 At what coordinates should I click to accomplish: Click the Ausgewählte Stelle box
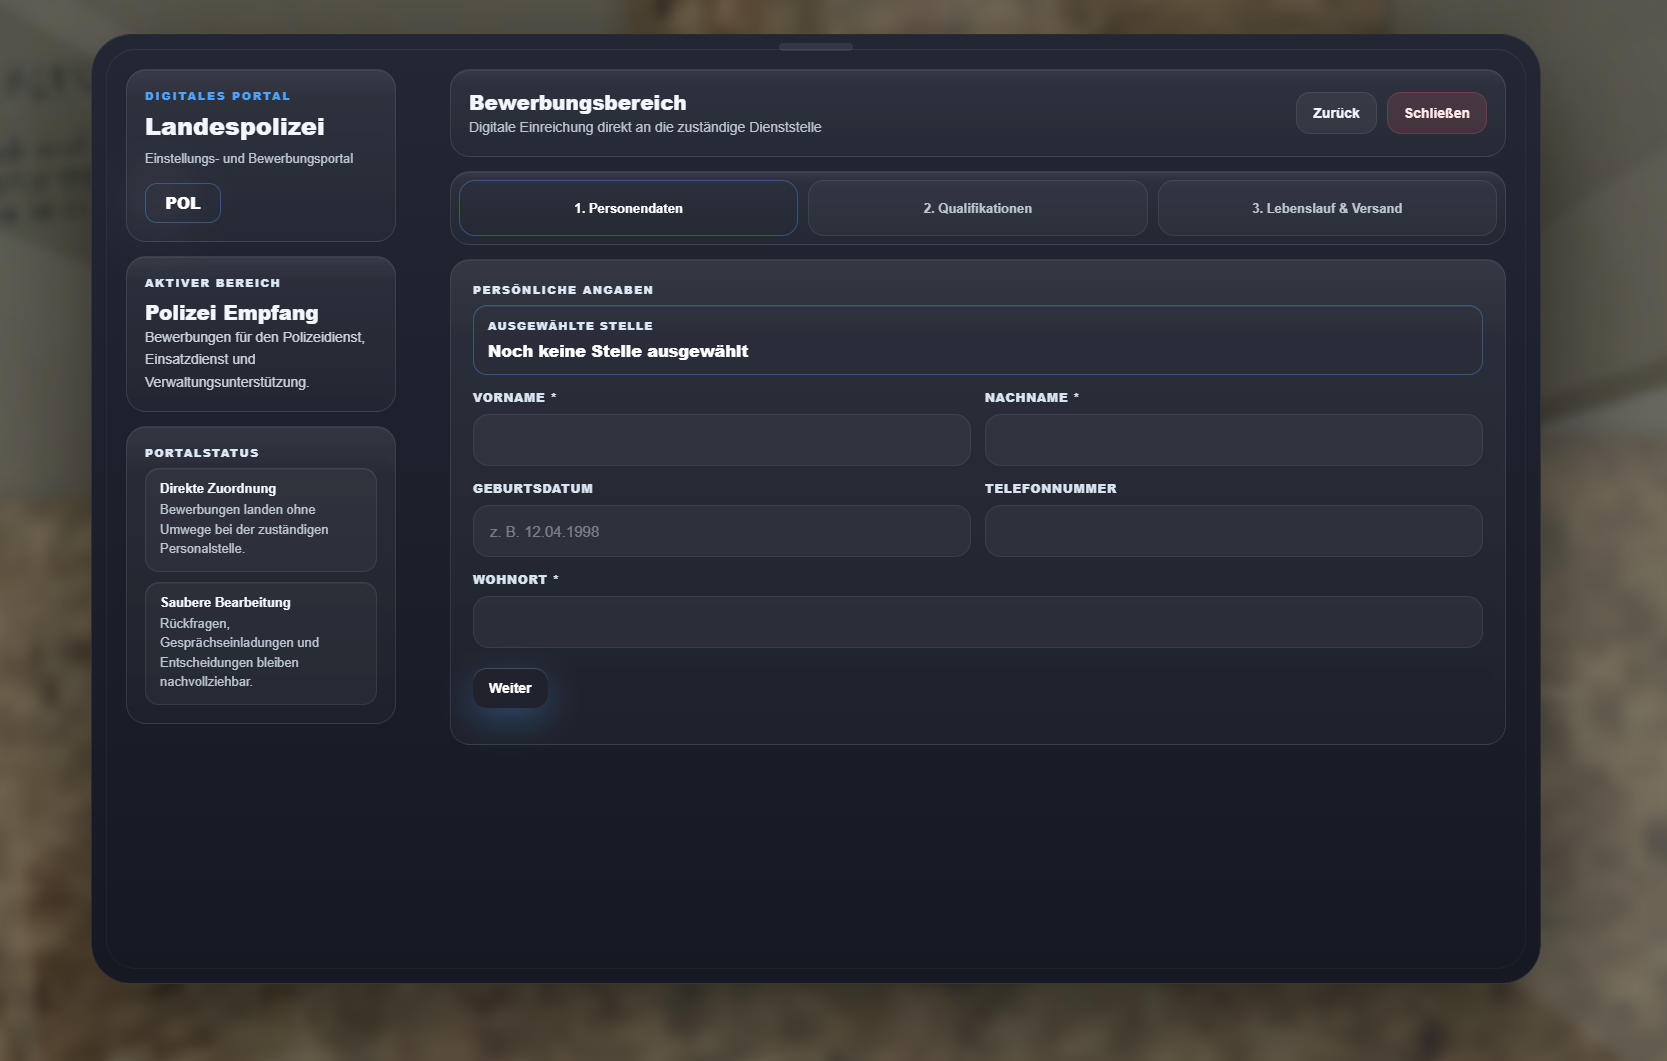[x=977, y=340]
